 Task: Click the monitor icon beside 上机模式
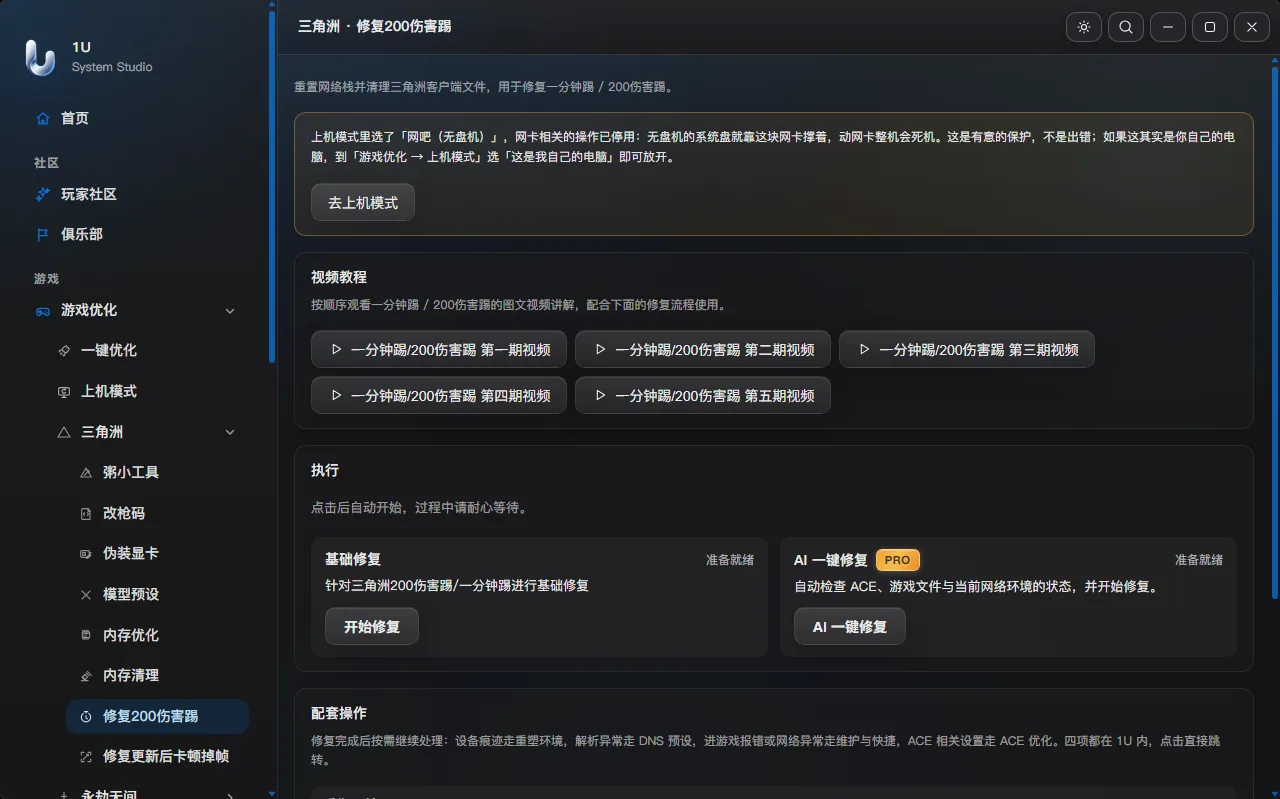pos(64,391)
